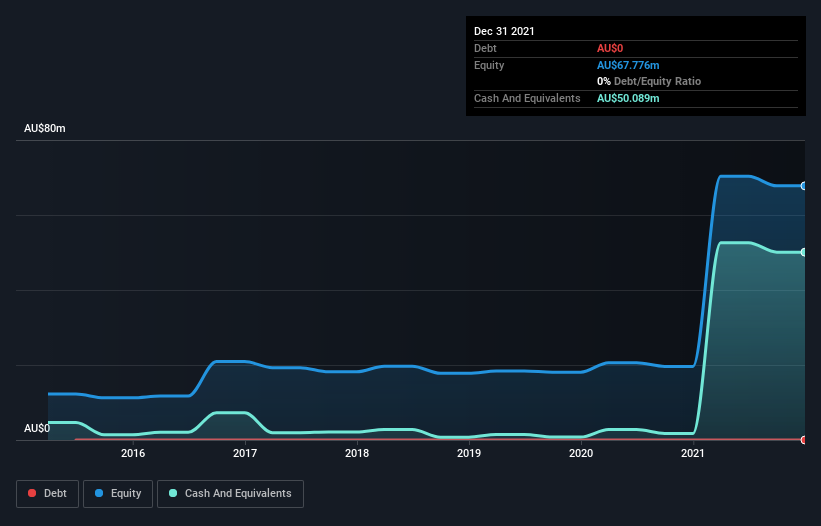This screenshot has width=821, height=526.
Task: Select the 2016 x-axis label
Action: [133, 453]
